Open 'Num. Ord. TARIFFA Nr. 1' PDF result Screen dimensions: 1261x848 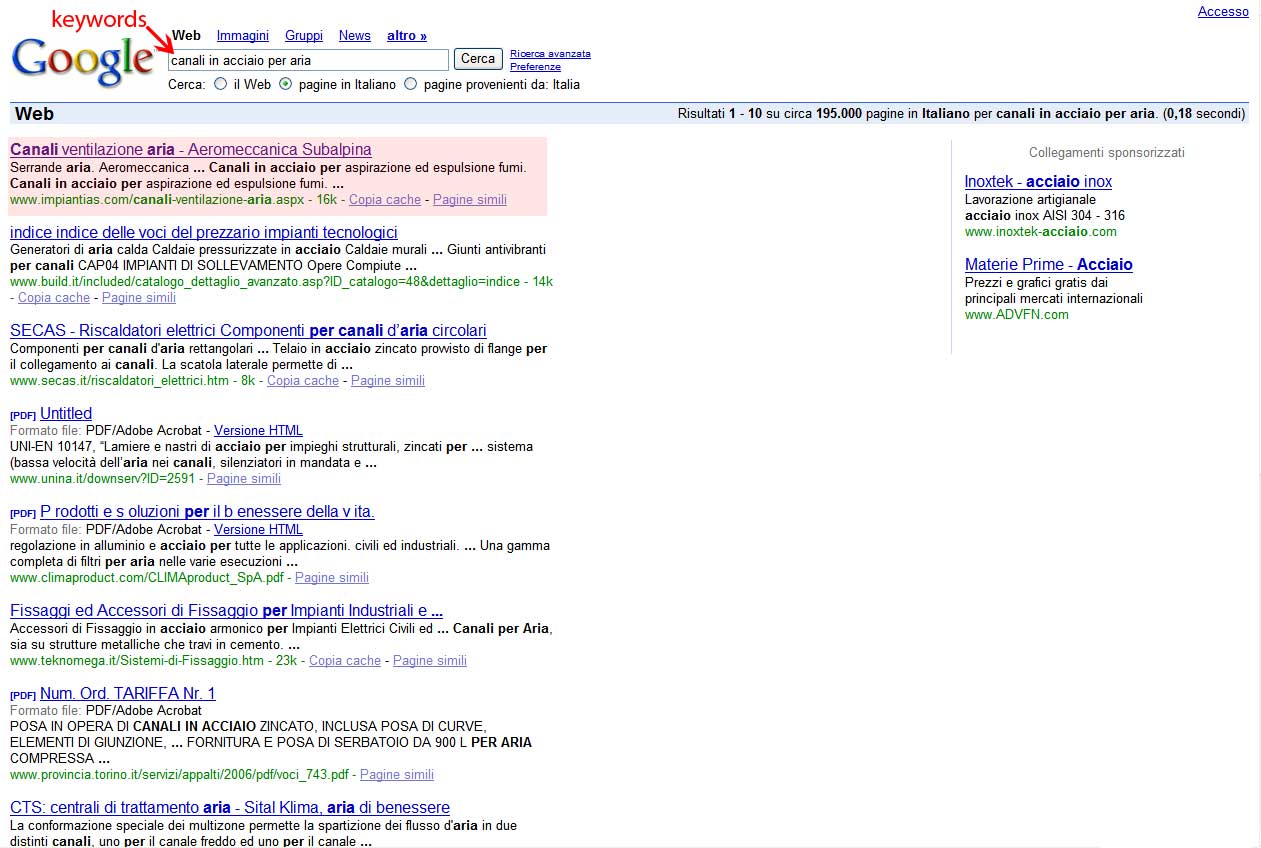tap(127, 694)
